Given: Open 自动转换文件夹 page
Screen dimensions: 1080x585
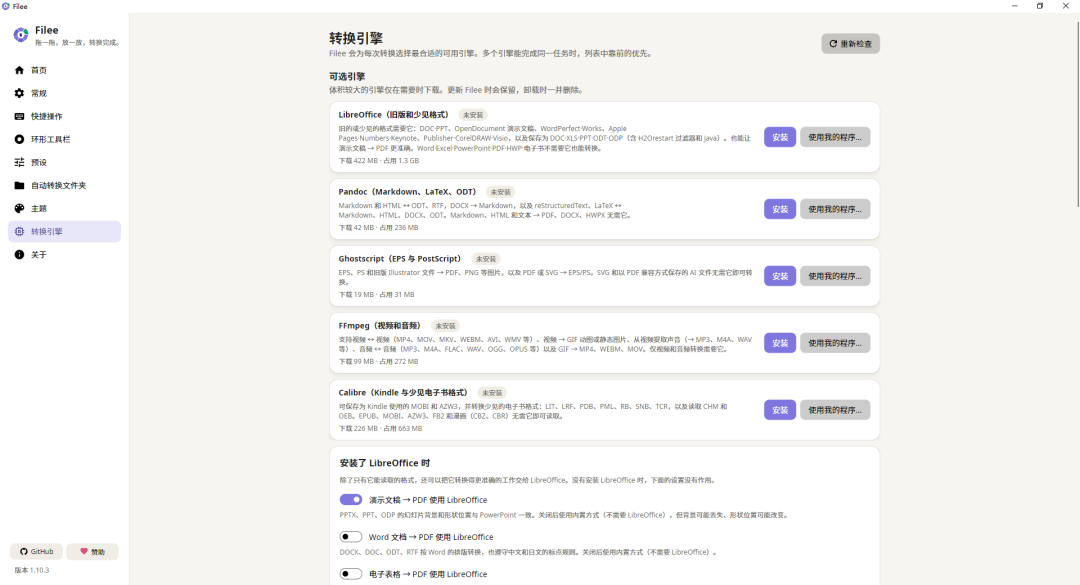Looking at the screenshot, I should 64,185.
